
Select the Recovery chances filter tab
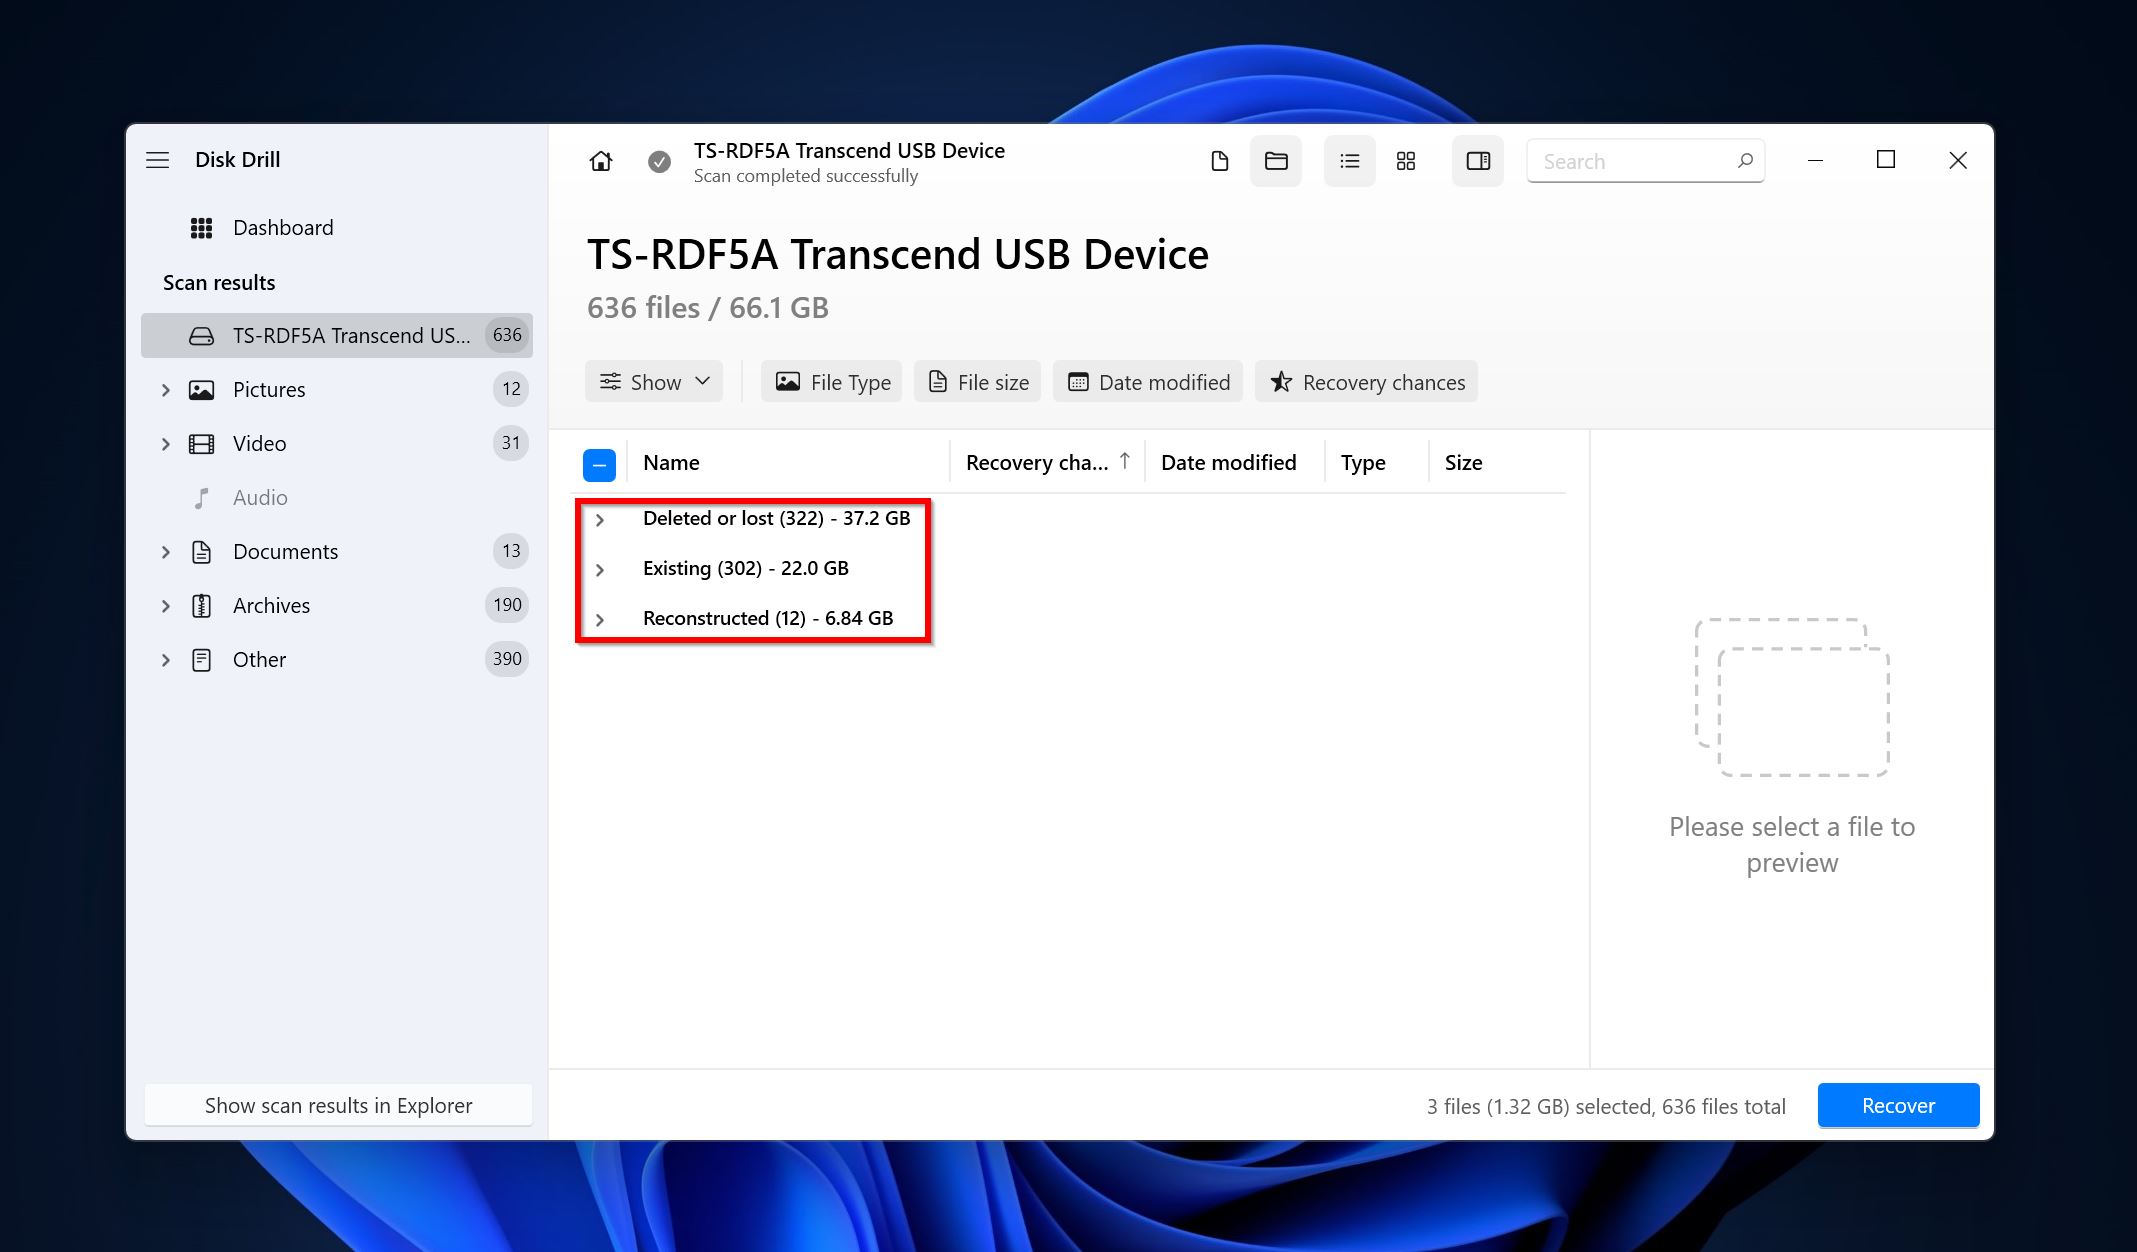[x=1367, y=382]
